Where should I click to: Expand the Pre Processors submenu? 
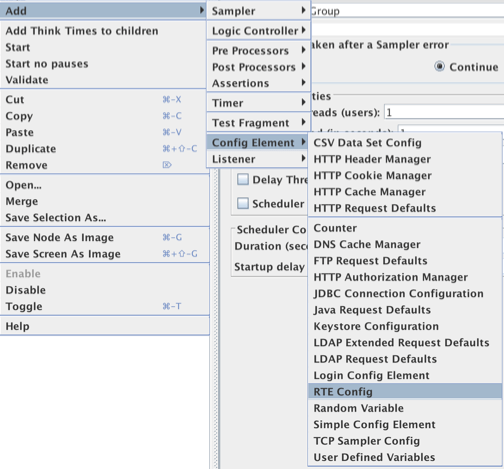[x=259, y=51]
